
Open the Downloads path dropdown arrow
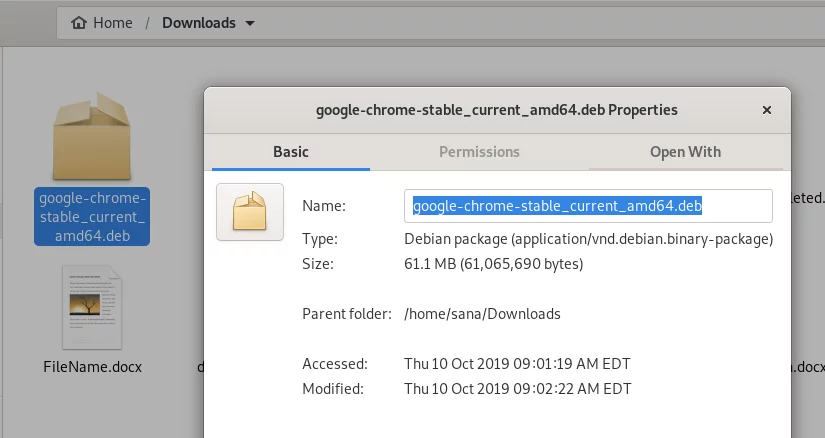click(250, 23)
